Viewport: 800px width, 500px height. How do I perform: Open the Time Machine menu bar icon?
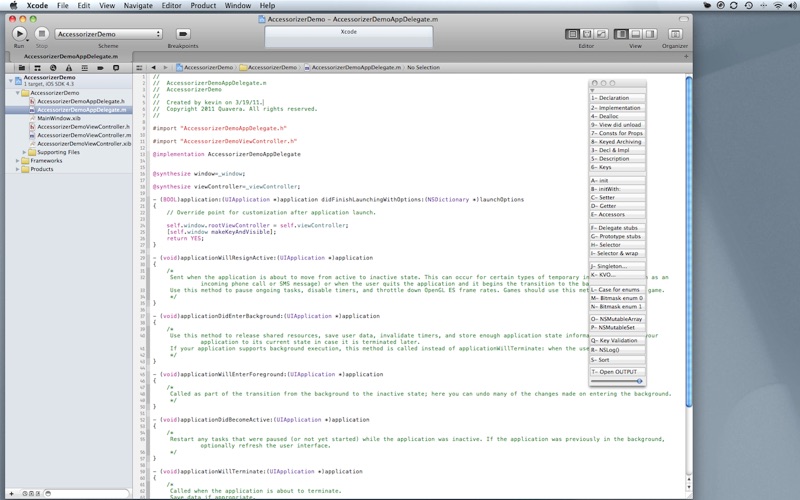(x=748, y=5)
